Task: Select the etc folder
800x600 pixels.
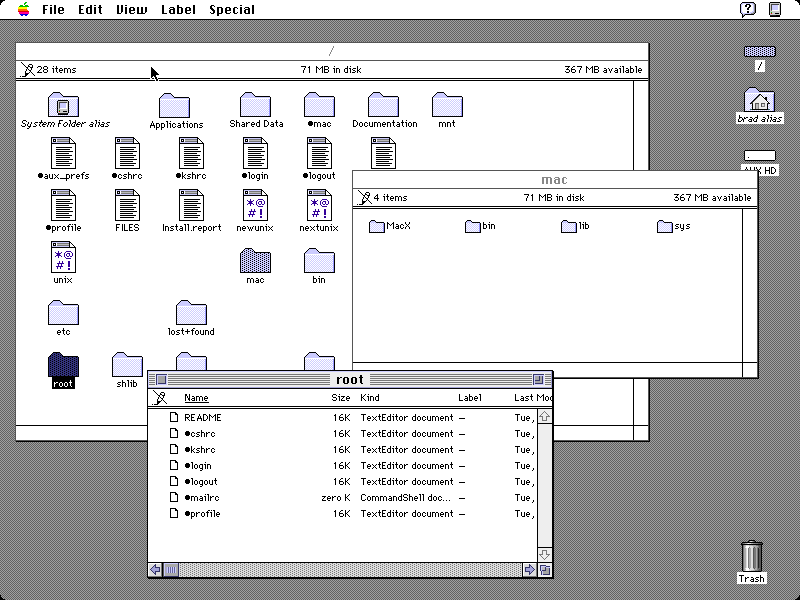Action: pyautogui.click(x=63, y=313)
